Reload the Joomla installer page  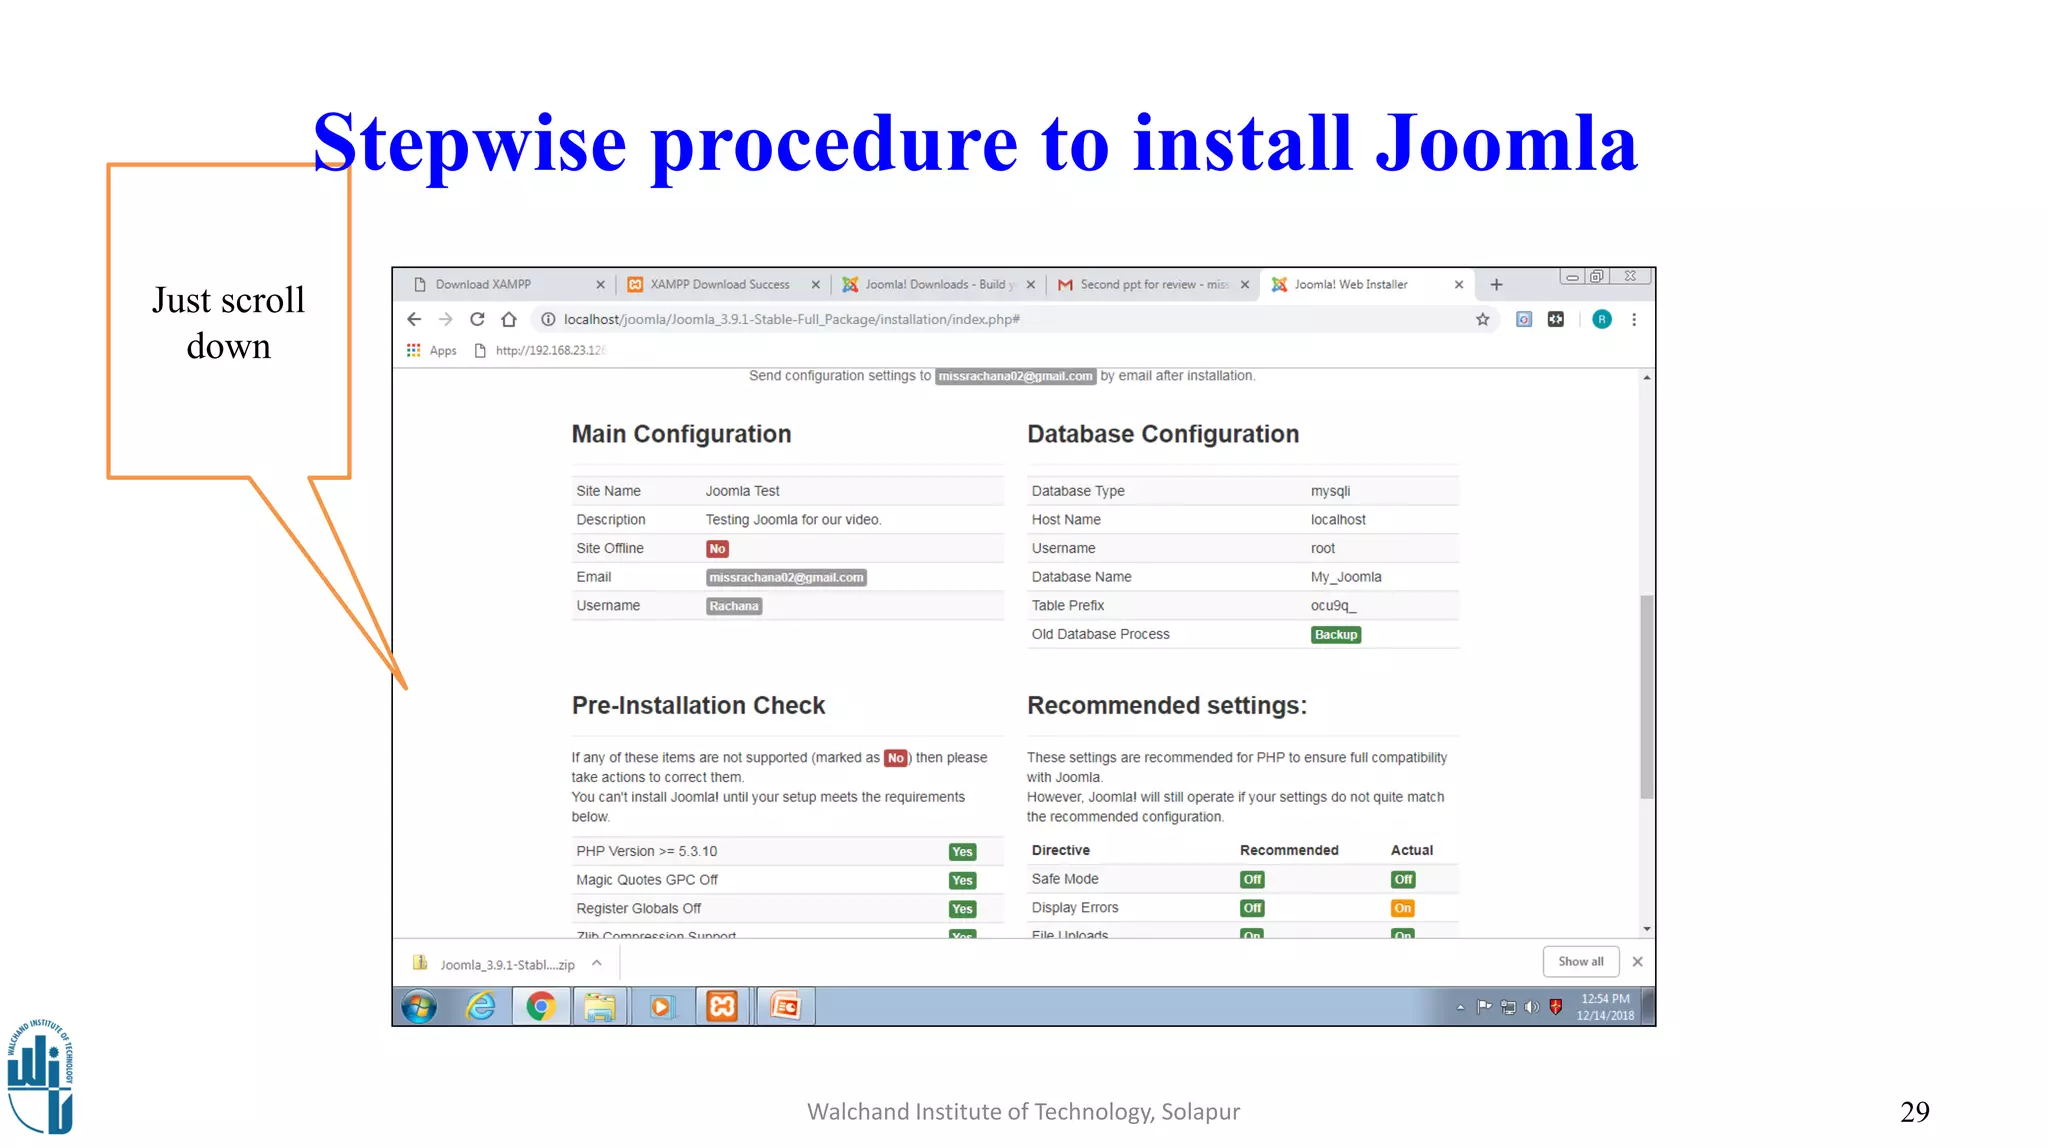[477, 319]
